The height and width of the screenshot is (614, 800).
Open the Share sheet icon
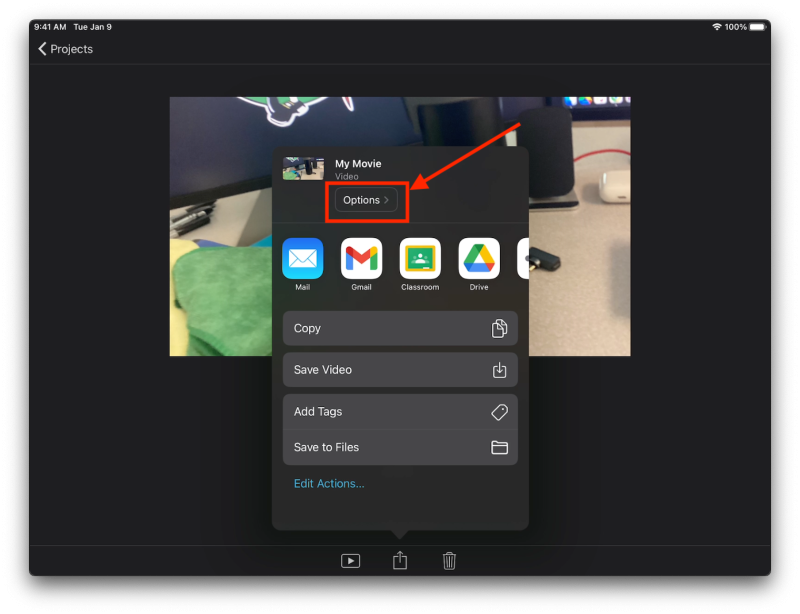400,561
